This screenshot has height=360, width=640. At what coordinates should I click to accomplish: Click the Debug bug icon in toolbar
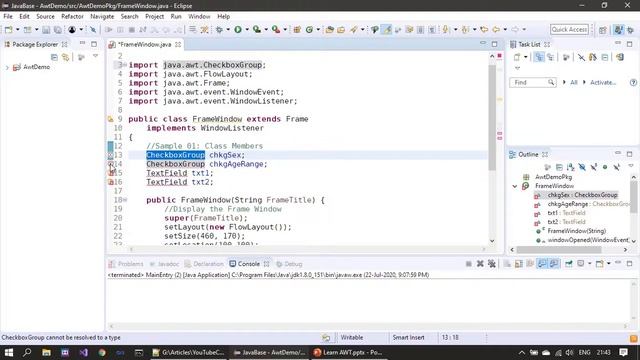tap(220, 29)
